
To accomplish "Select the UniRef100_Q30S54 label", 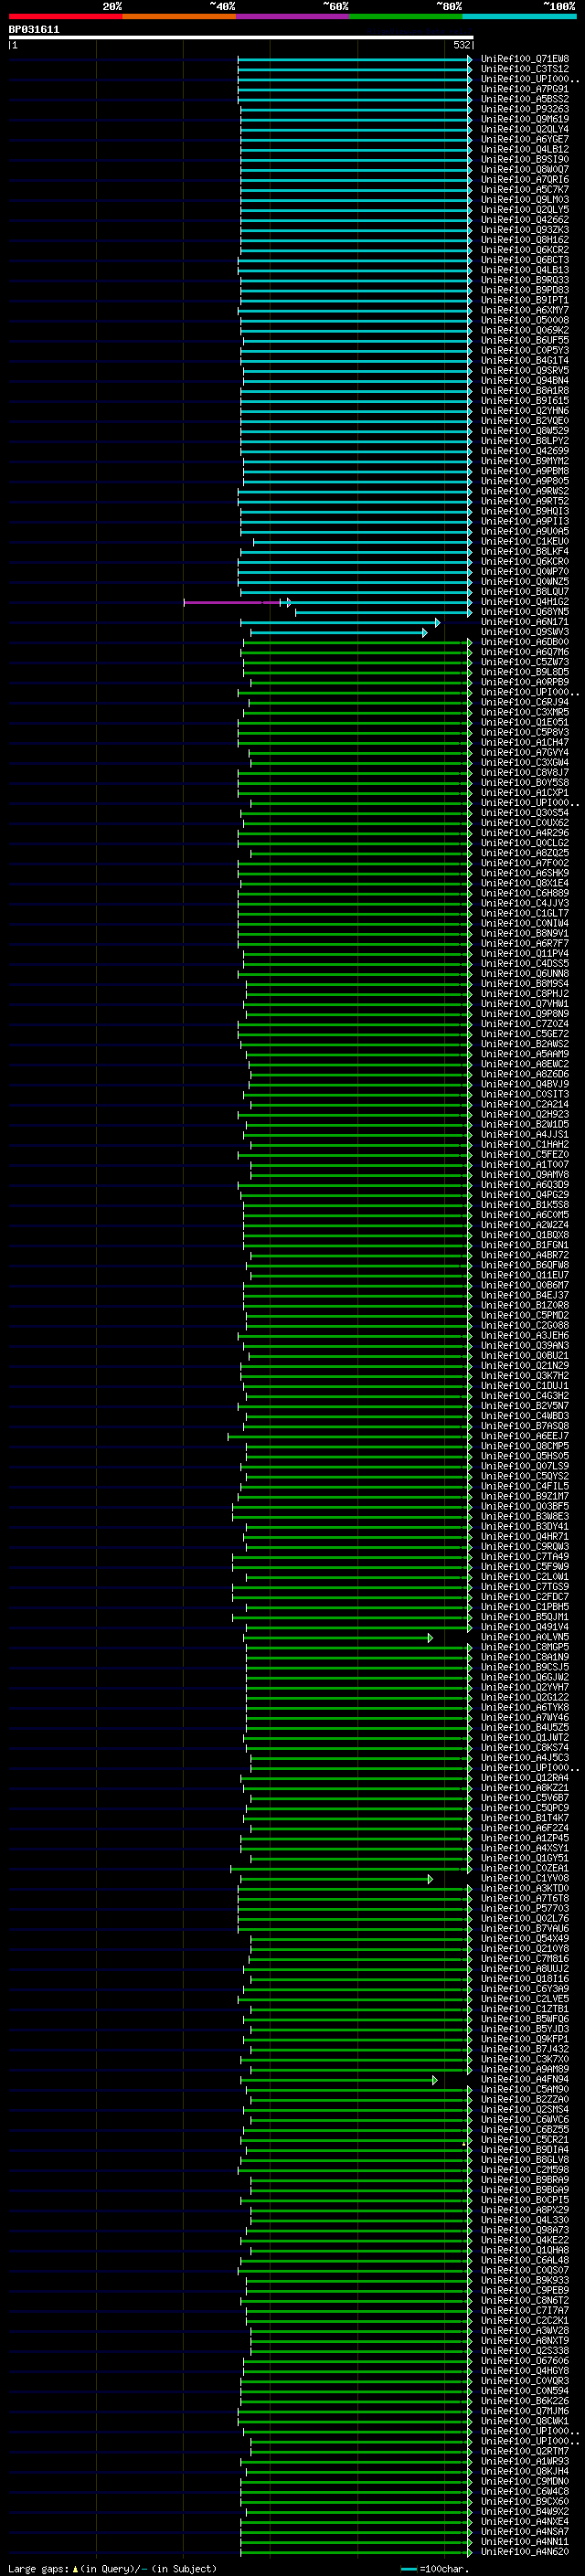I will coord(524,813).
